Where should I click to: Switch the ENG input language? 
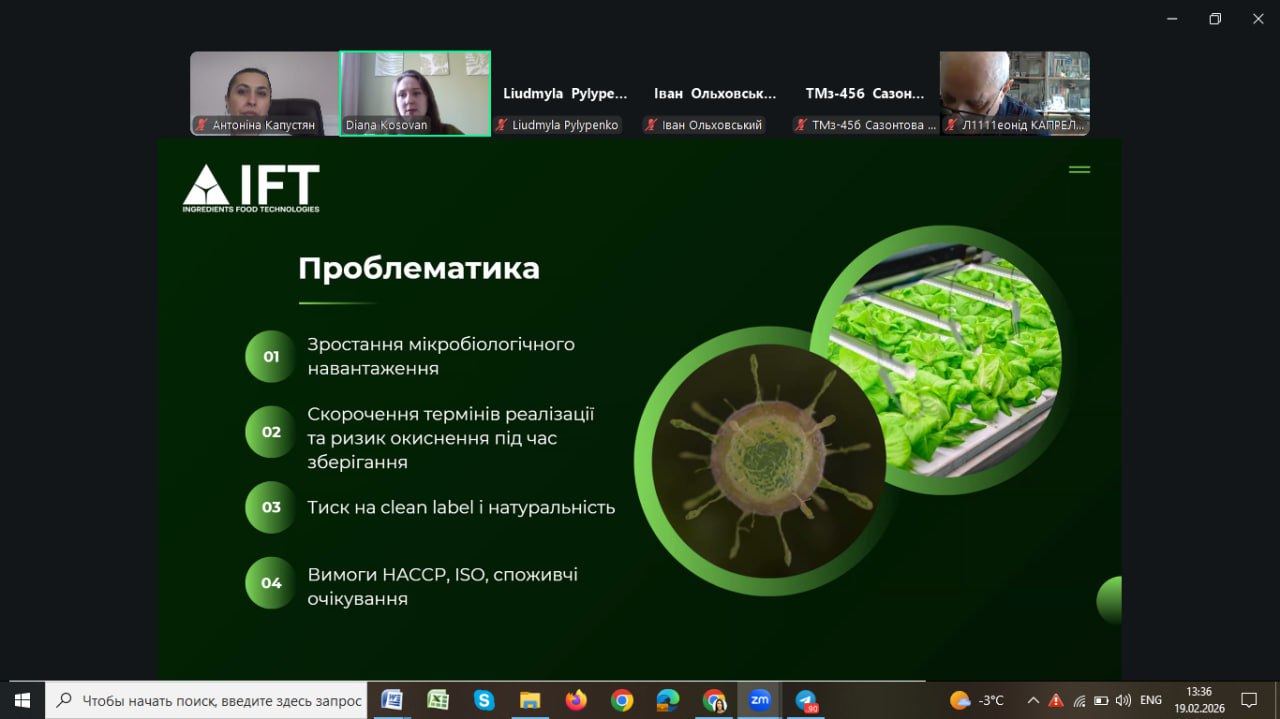pyautogui.click(x=1151, y=700)
